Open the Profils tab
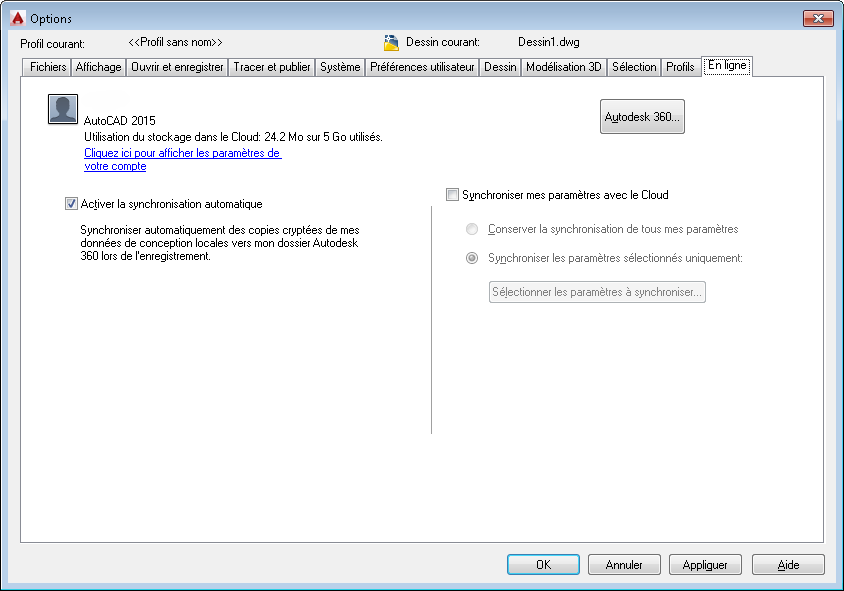844x591 pixels. coord(680,67)
